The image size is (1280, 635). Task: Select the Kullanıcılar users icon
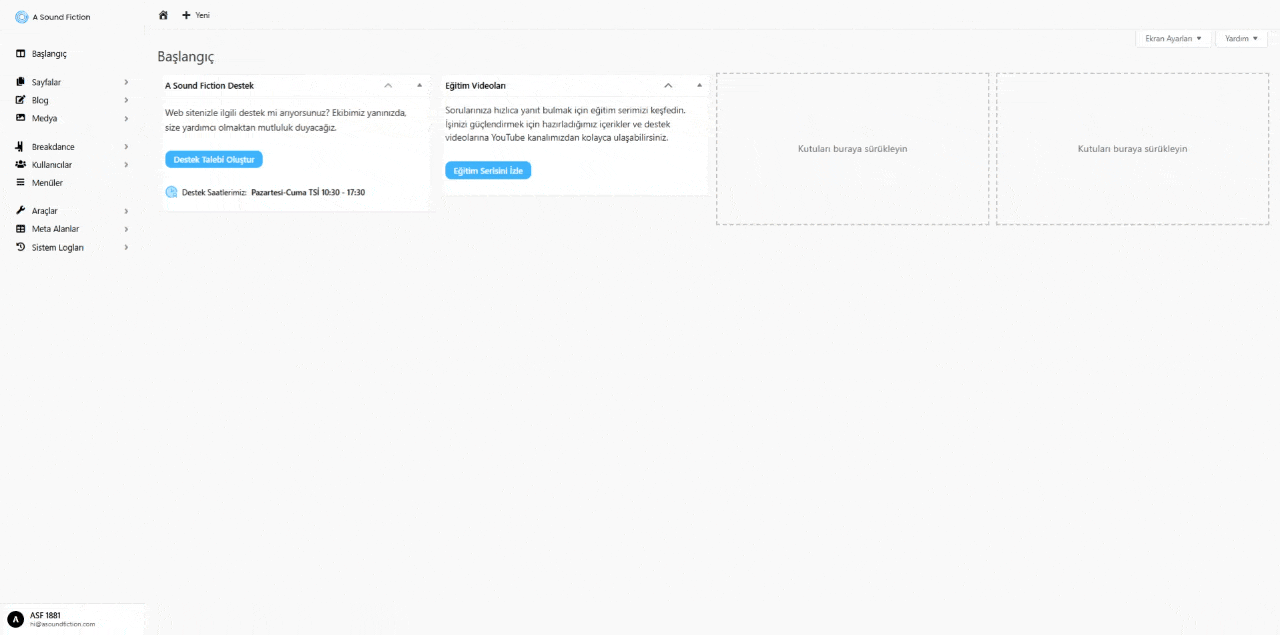click(x=21, y=164)
